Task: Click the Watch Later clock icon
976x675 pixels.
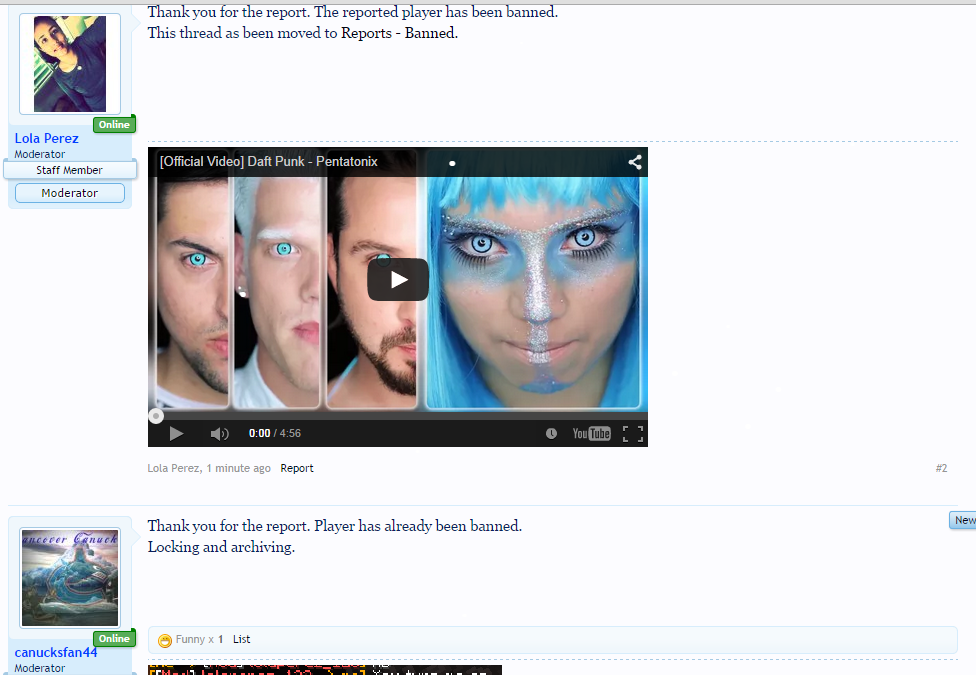Action: pos(551,433)
